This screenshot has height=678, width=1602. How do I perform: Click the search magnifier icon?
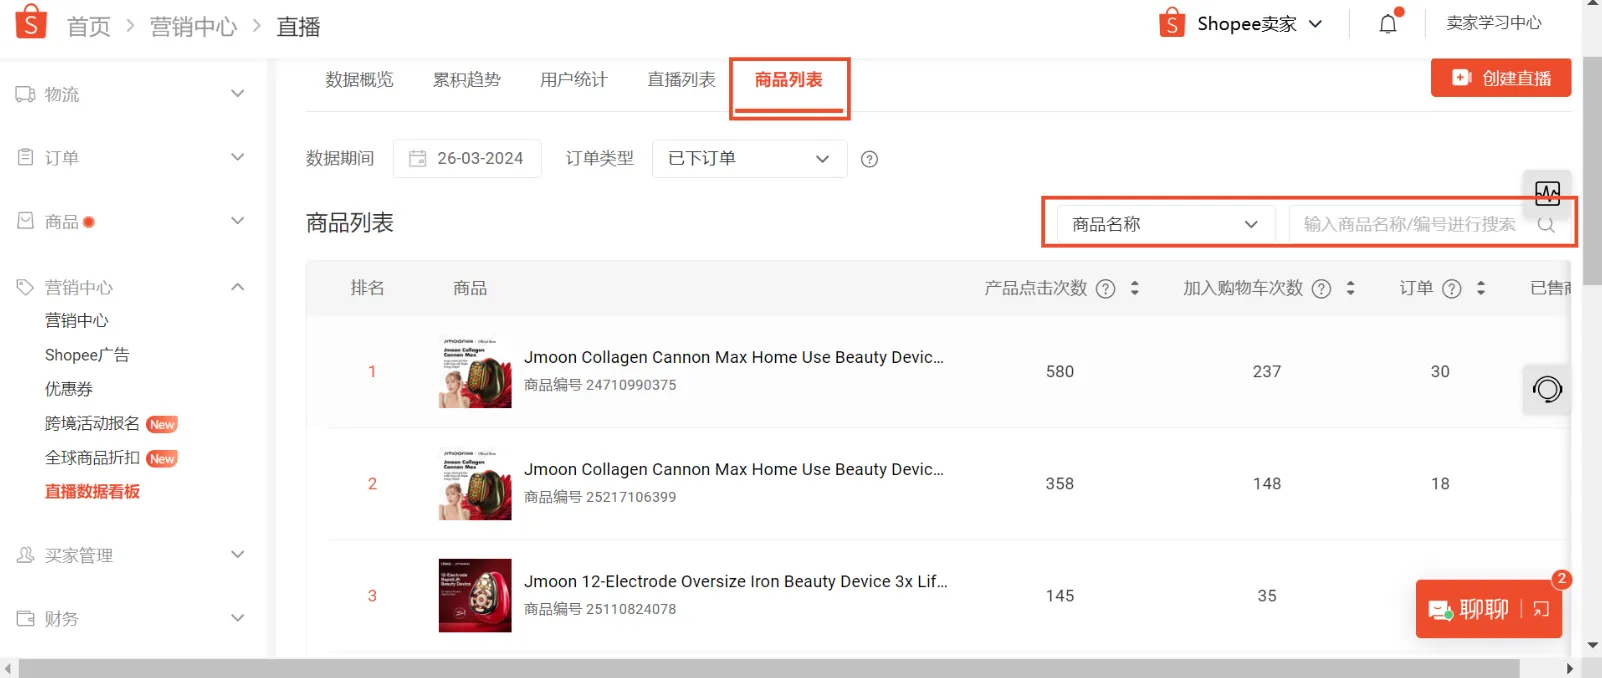click(1546, 224)
